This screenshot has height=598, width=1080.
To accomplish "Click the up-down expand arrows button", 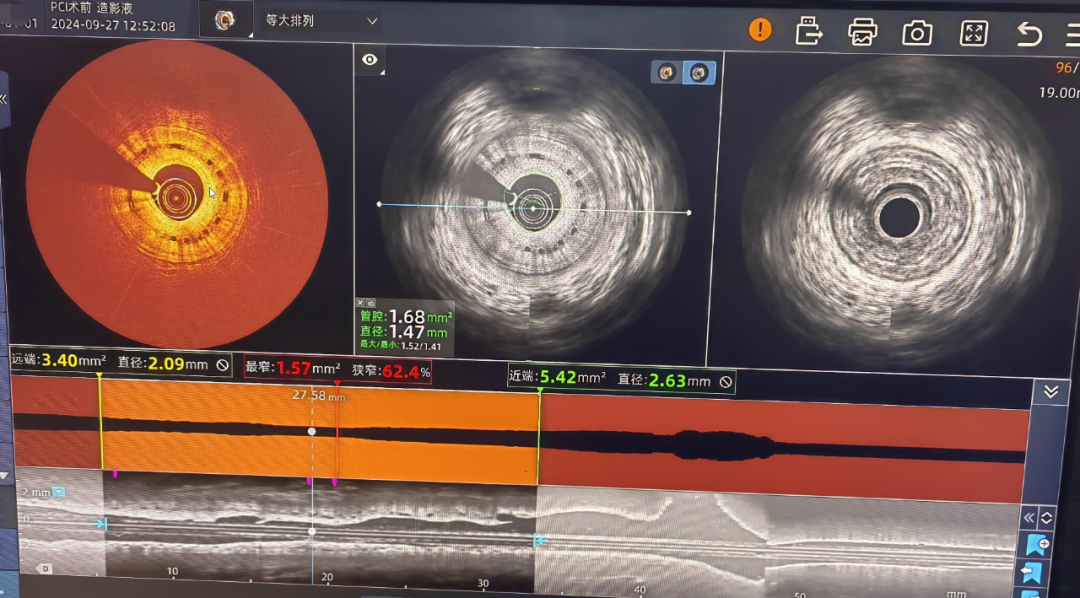I will point(1047,517).
